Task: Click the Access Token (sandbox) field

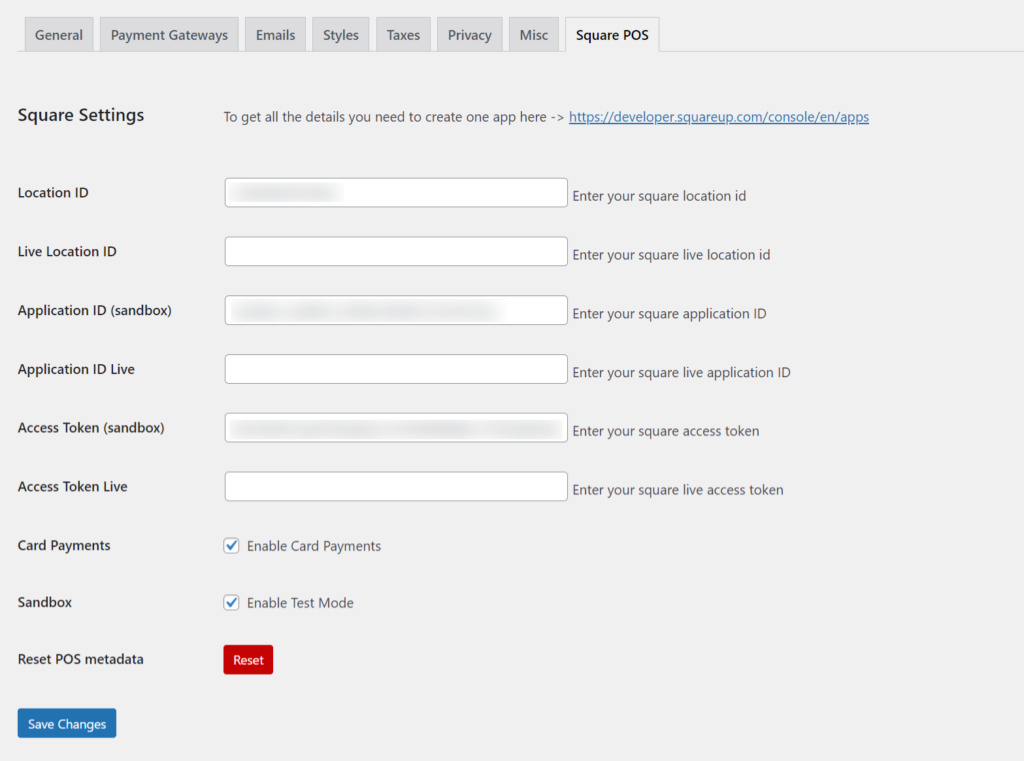Action: point(396,428)
